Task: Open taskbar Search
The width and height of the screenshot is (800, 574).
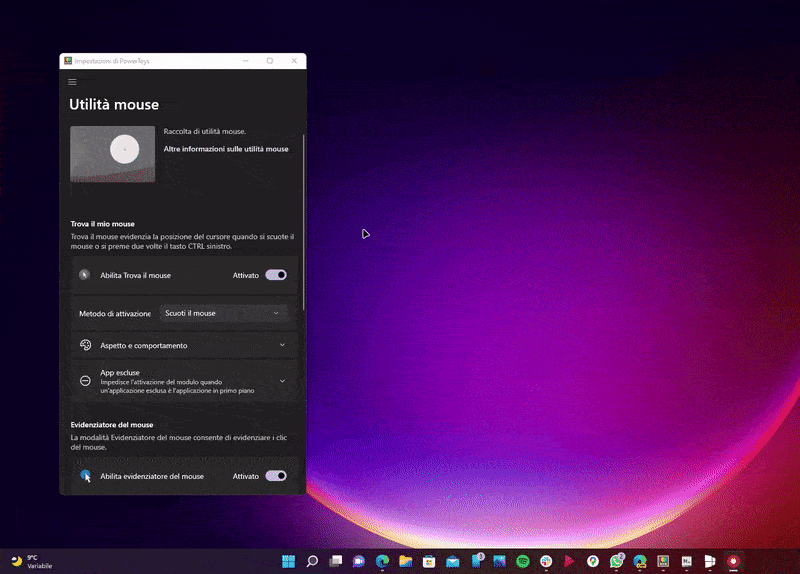Action: click(x=312, y=562)
